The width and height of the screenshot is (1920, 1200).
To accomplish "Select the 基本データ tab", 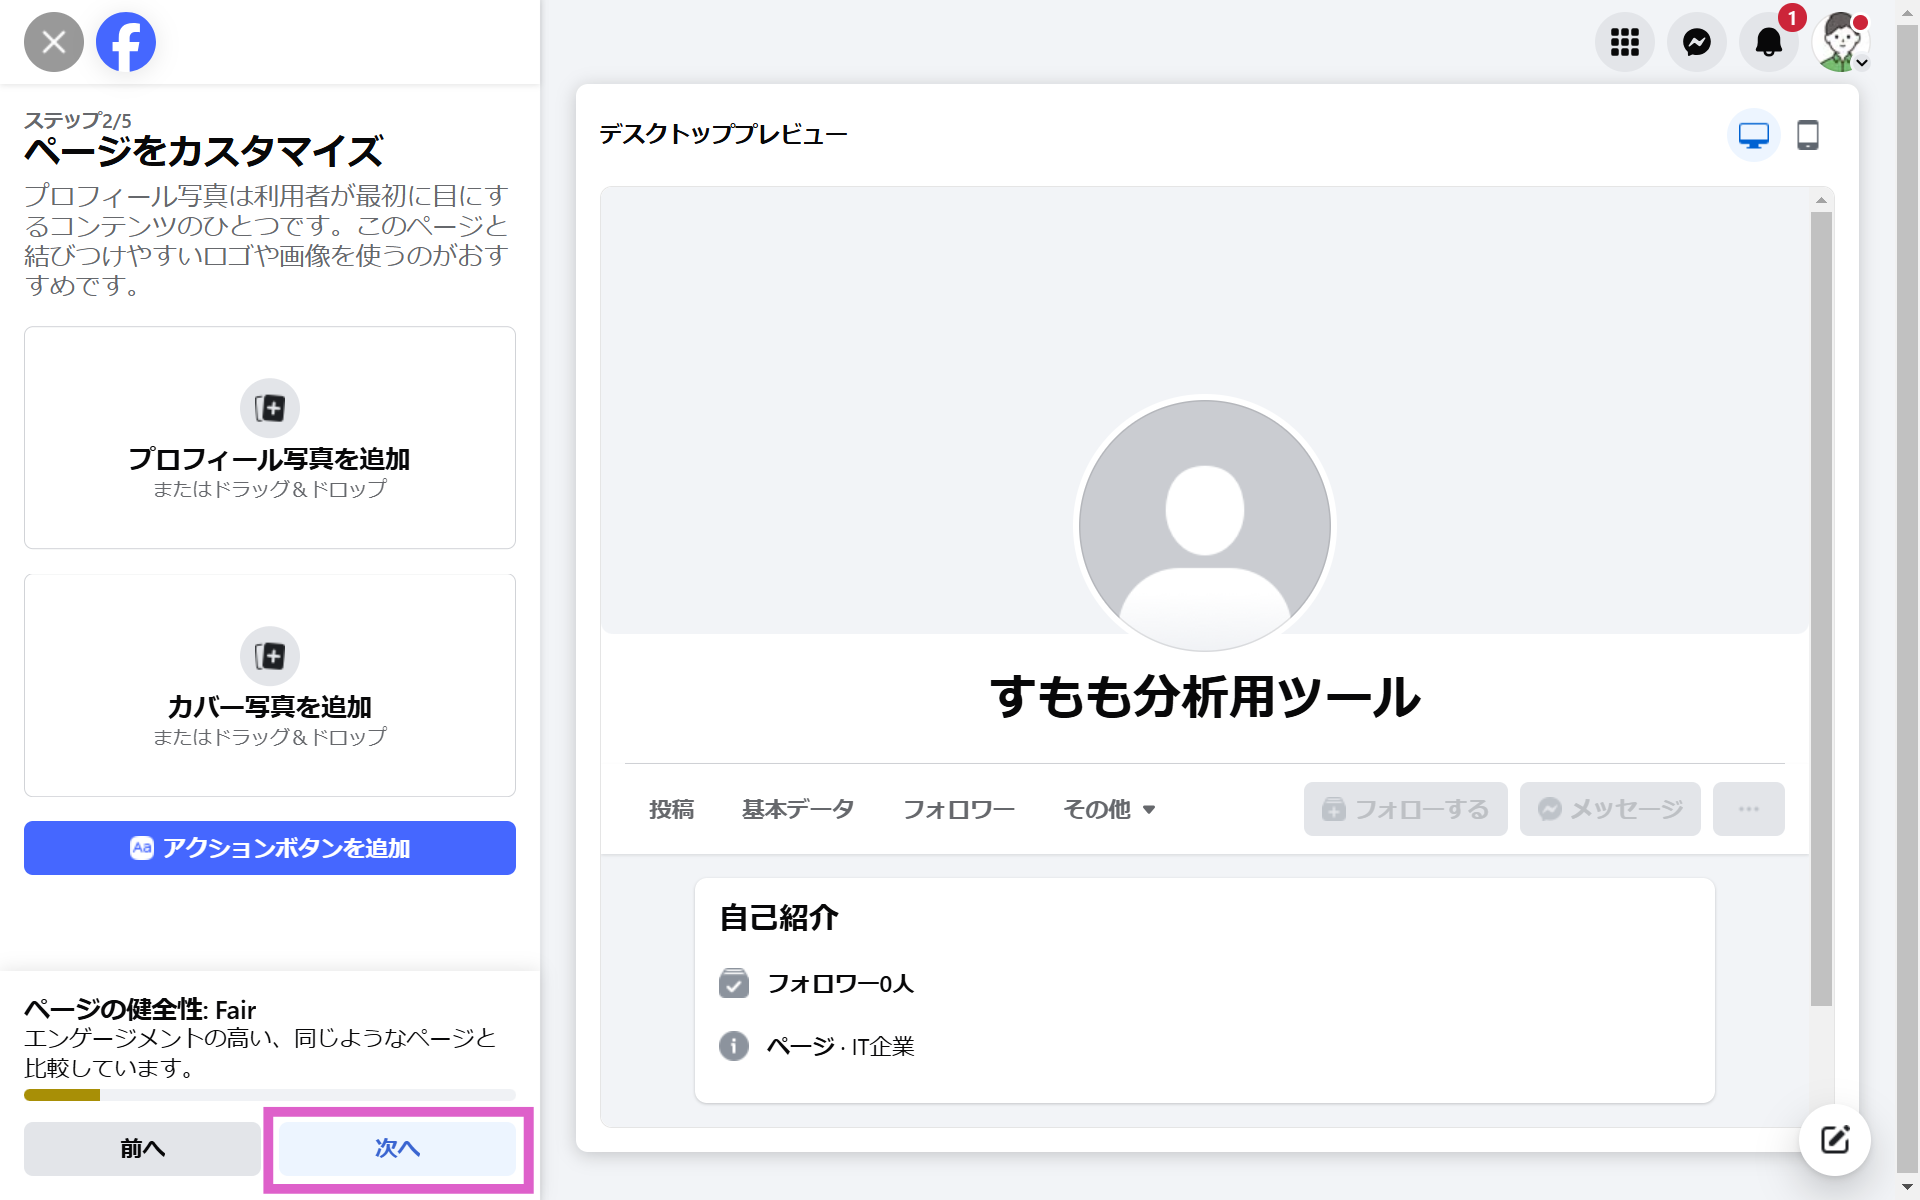I will (798, 809).
